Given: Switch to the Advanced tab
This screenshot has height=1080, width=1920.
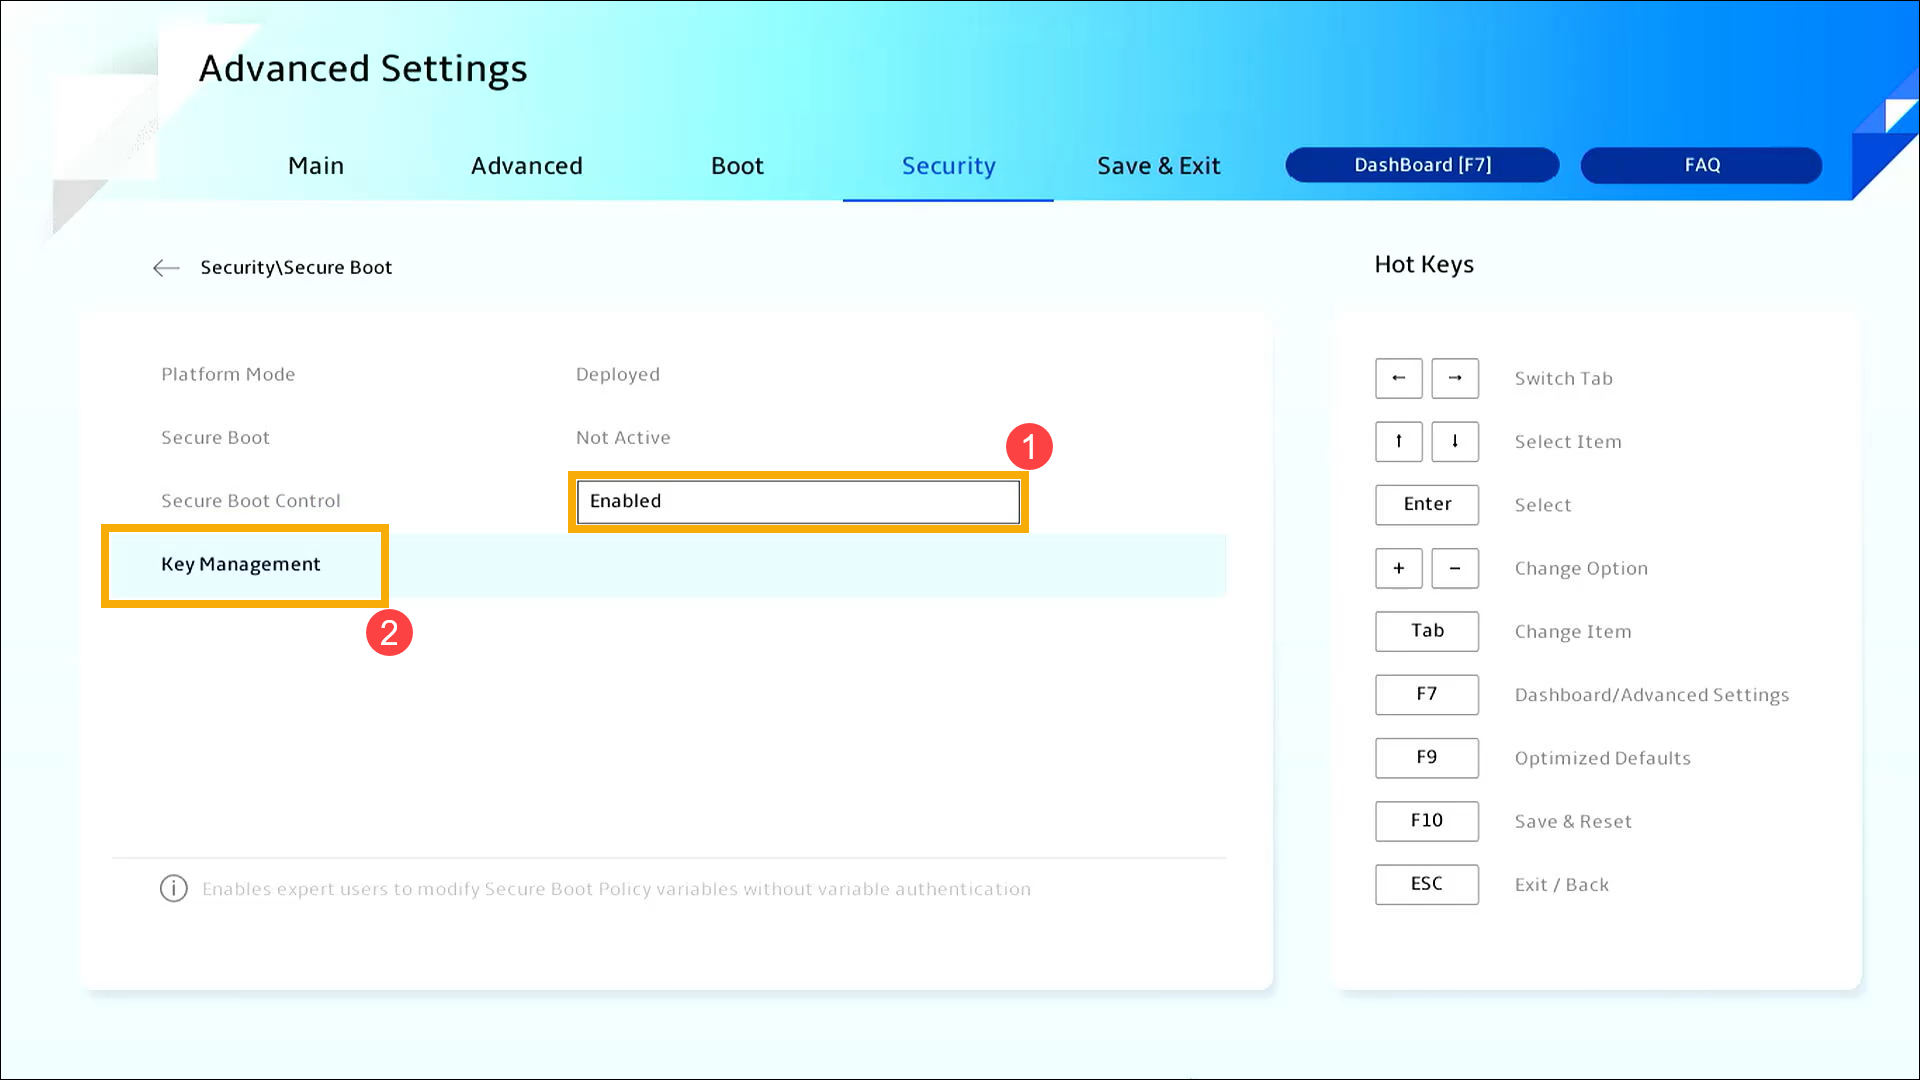Looking at the screenshot, I should point(527,166).
